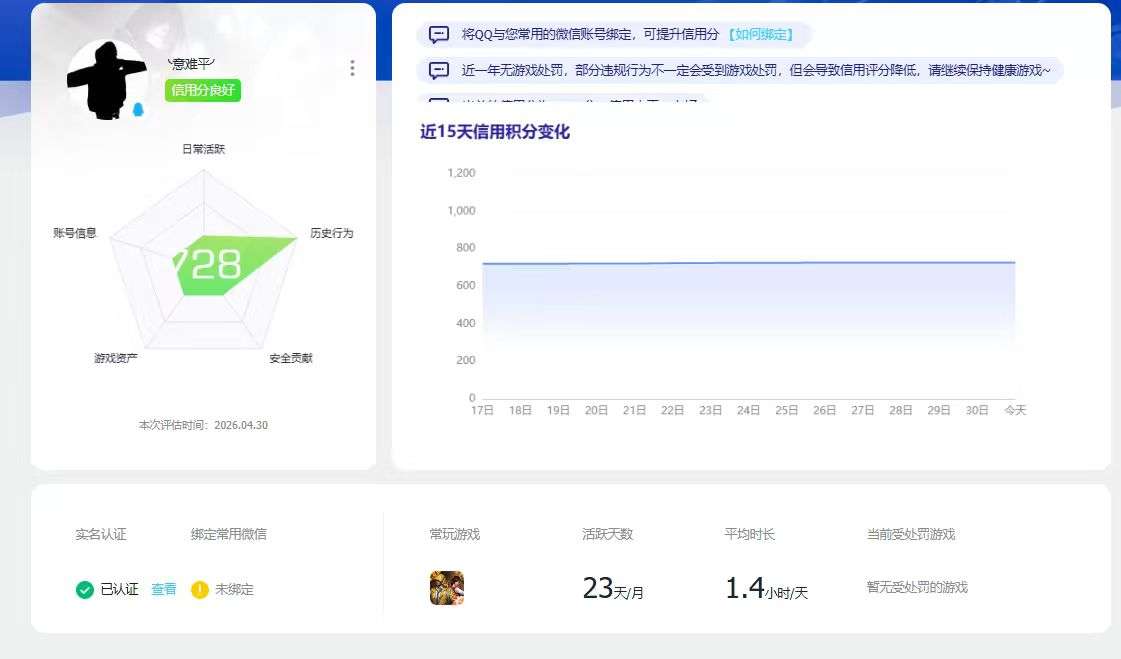Click the chat icon beside the QQ binding tip

coord(438,34)
